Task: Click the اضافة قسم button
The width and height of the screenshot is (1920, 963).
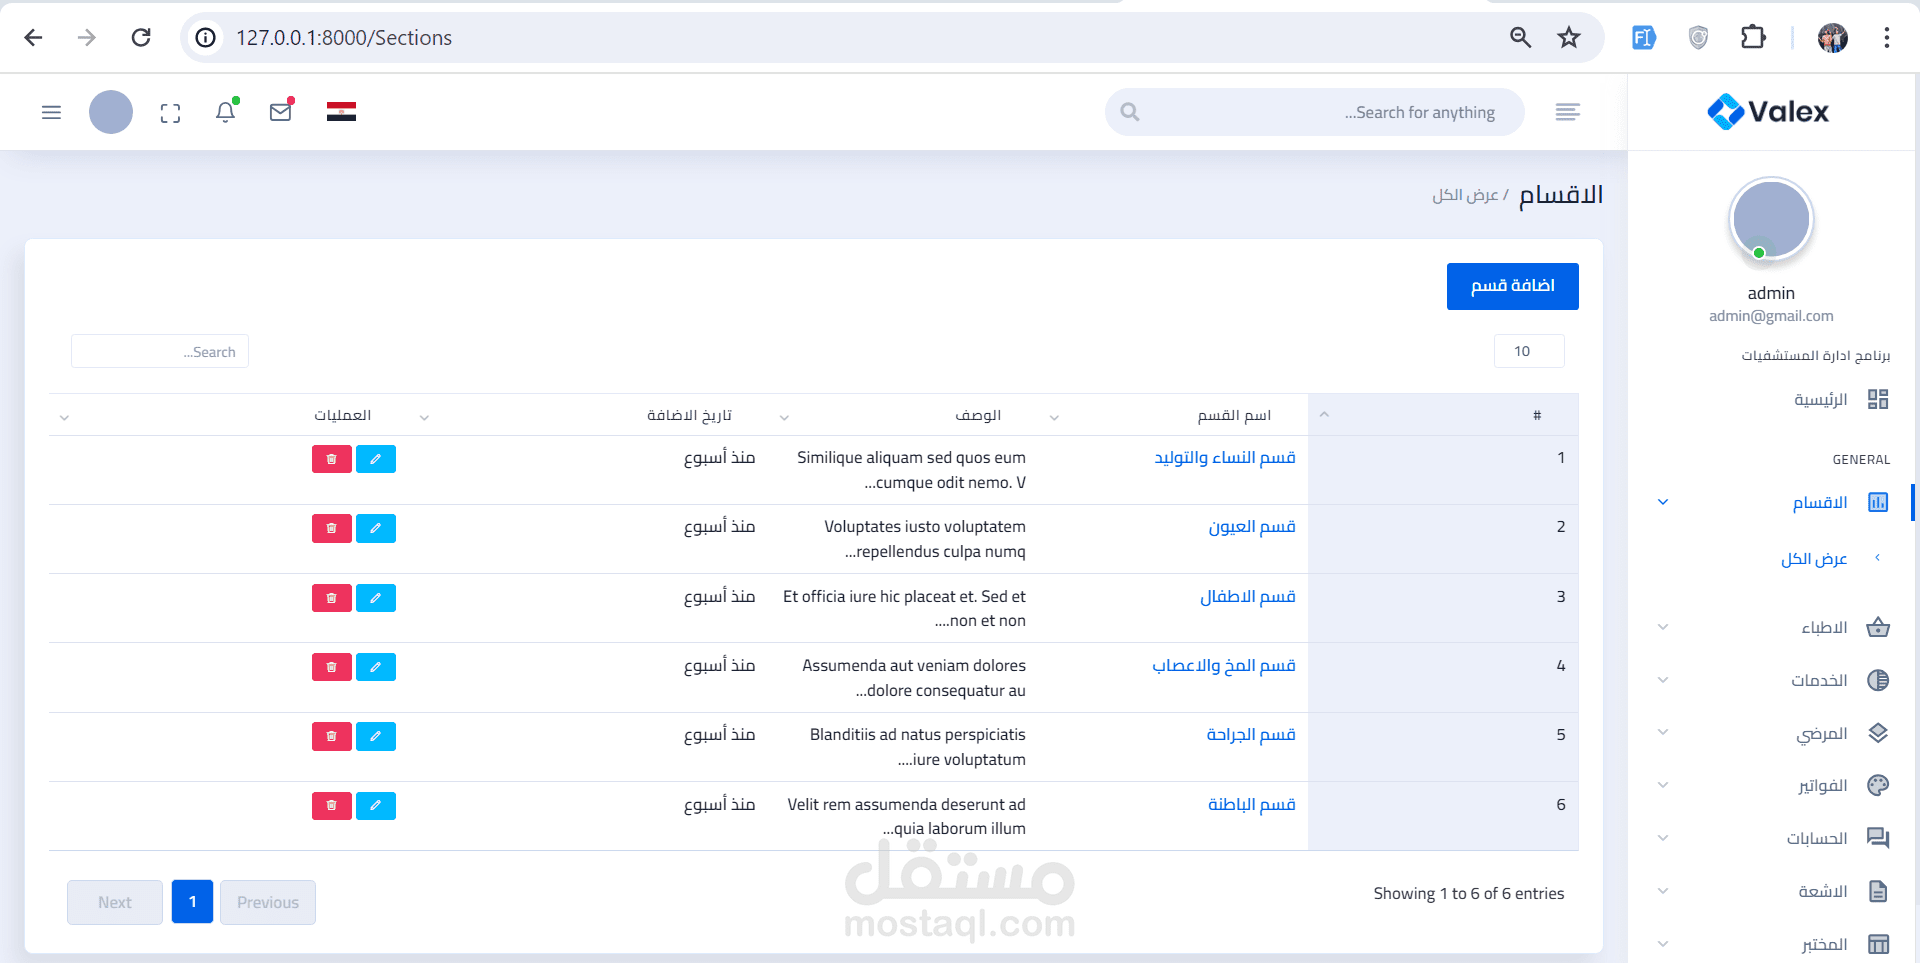Action: point(1512,286)
